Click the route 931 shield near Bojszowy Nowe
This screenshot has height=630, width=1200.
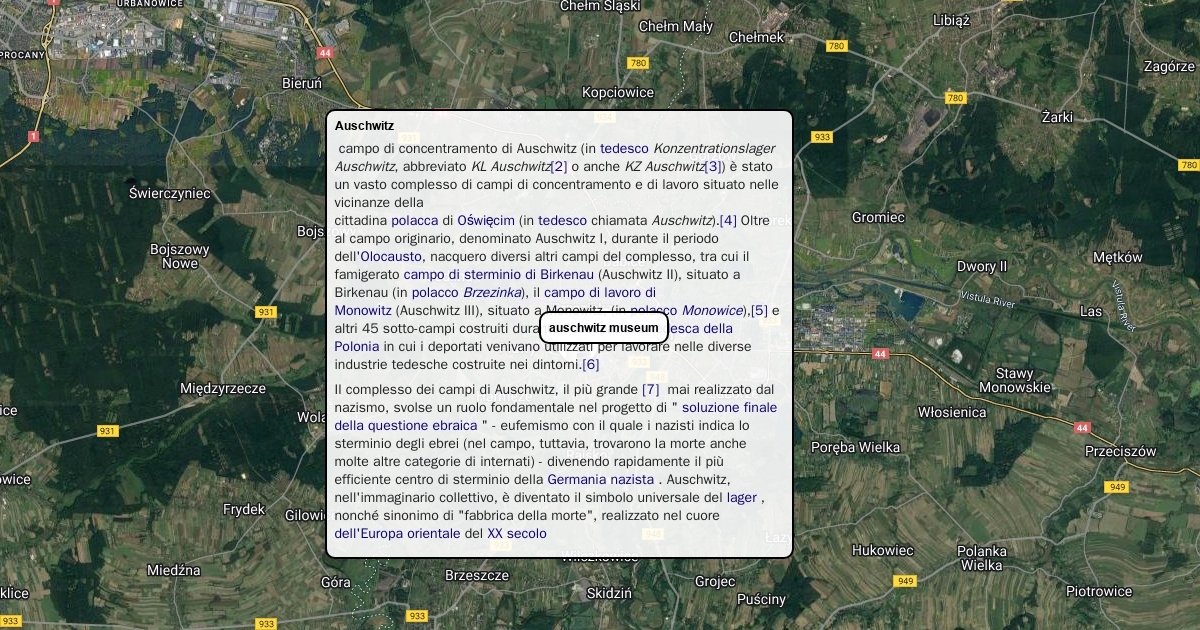tap(265, 312)
